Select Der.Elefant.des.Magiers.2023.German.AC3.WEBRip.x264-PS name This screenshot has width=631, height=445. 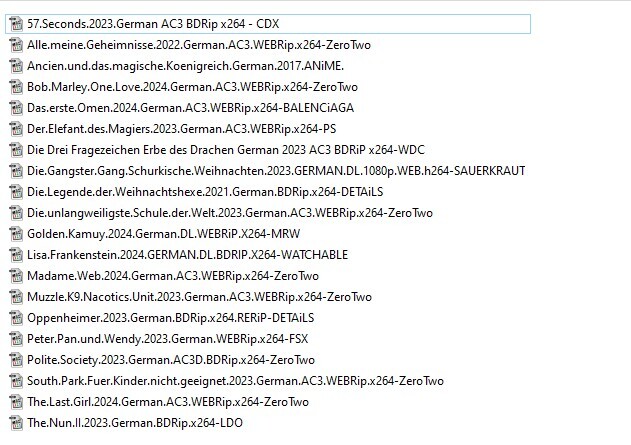pos(181,129)
